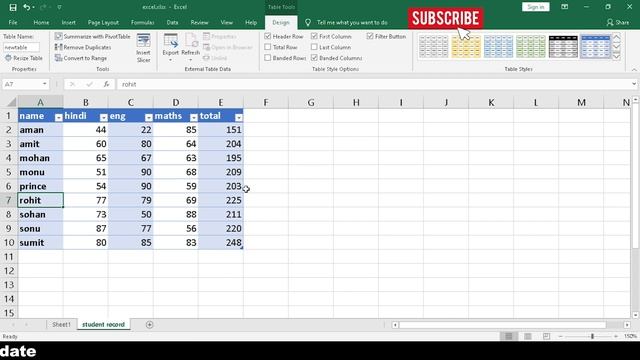The height and width of the screenshot is (360, 640).
Task: Click the Refresh table data icon
Action: pyautogui.click(x=191, y=41)
